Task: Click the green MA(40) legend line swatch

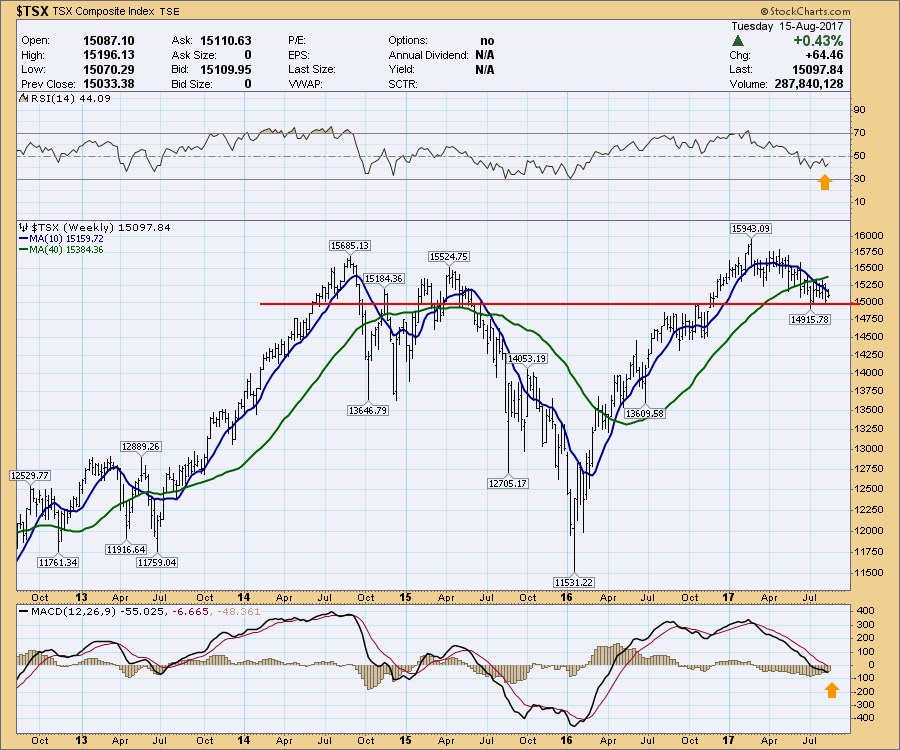Action: (x=24, y=250)
